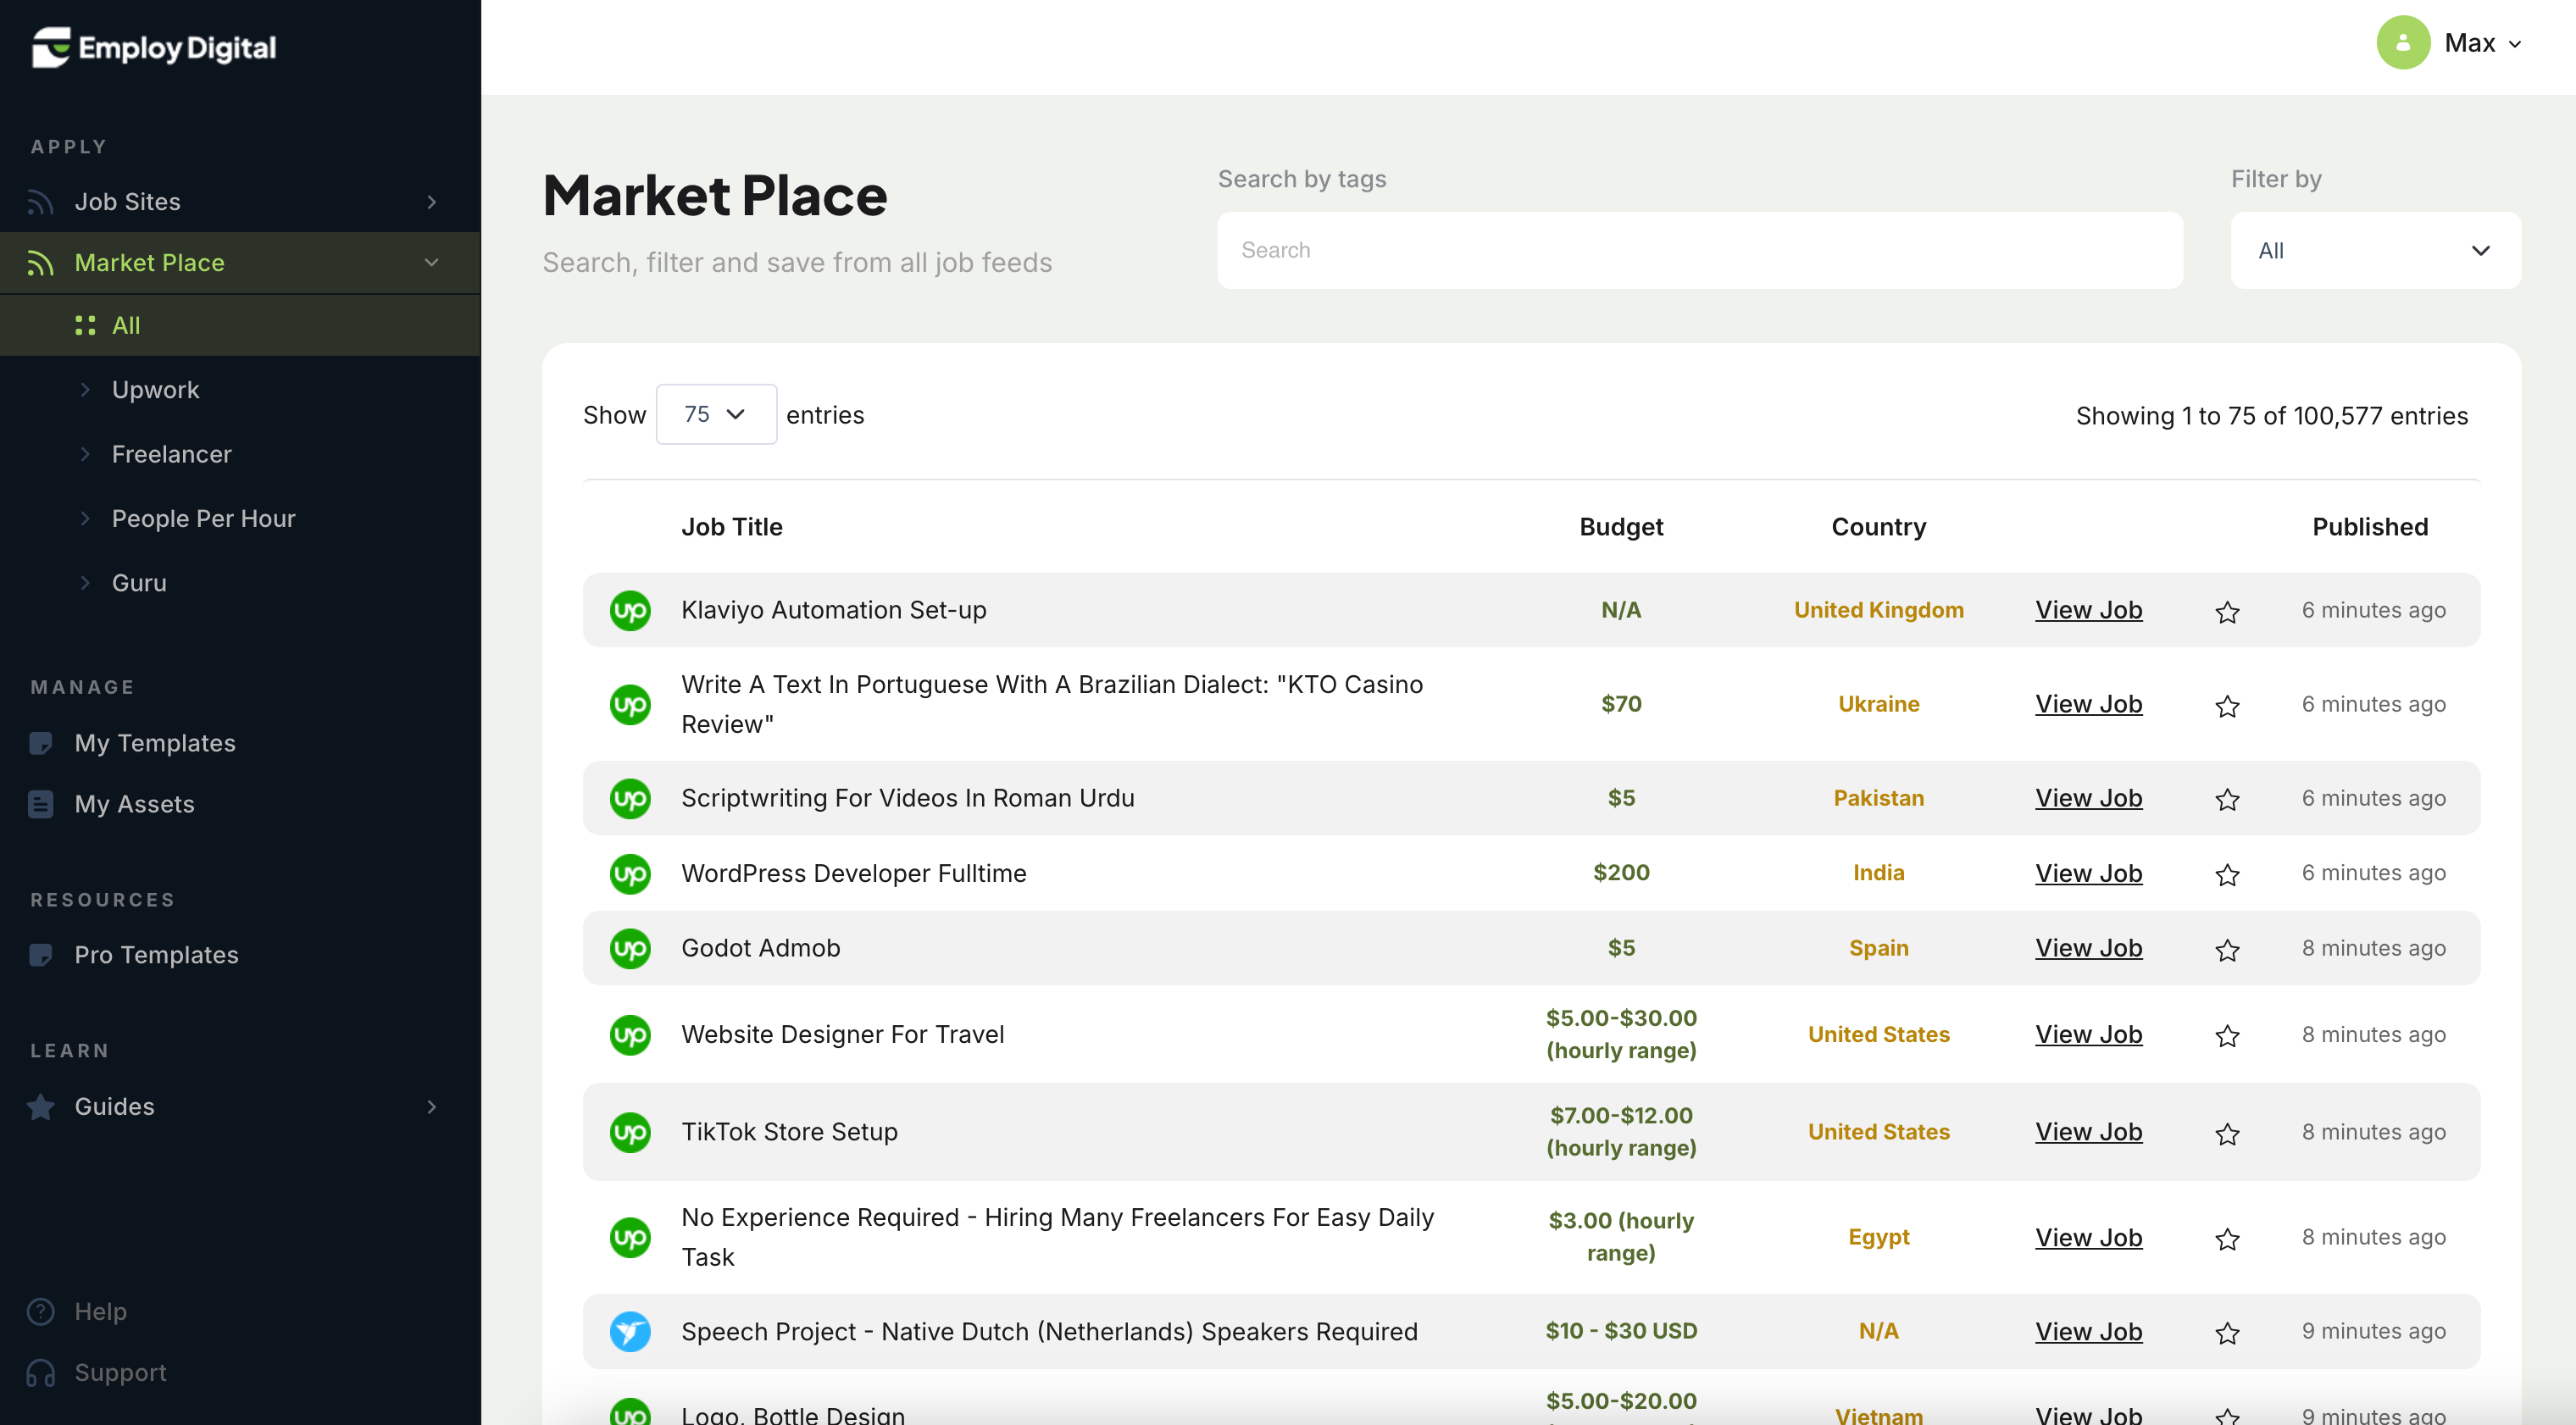This screenshot has width=2576, height=1425.
Task: Star the WordPress Developer Fulltime job
Action: tap(2227, 875)
